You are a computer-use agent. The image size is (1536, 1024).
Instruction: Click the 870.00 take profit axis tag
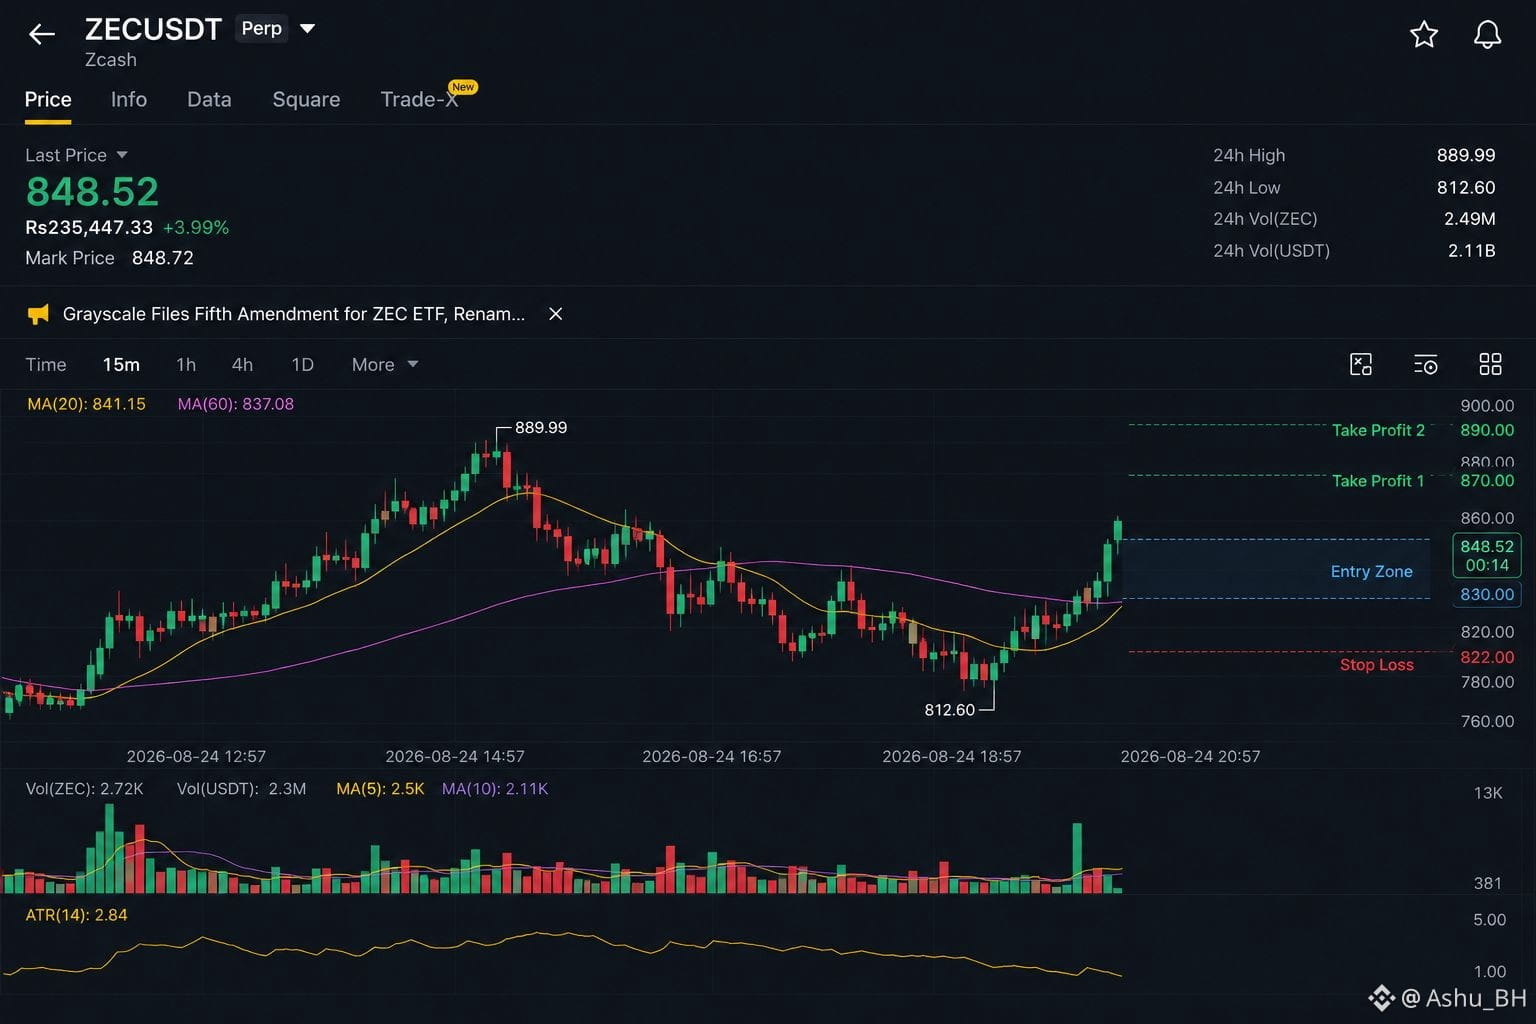point(1487,481)
